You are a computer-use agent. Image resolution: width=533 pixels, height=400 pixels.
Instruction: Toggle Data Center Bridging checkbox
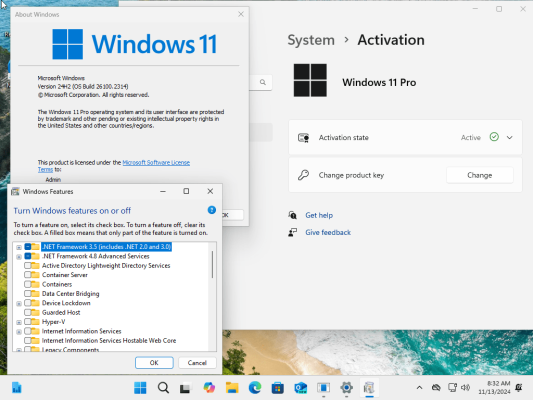click(x=28, y=293)
